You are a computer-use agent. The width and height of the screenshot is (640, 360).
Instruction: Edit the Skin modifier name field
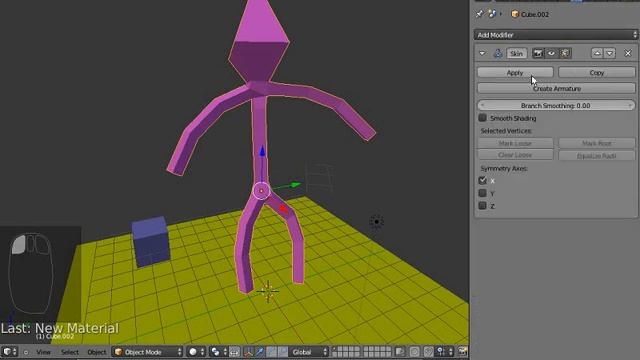(x=516, y=53)
